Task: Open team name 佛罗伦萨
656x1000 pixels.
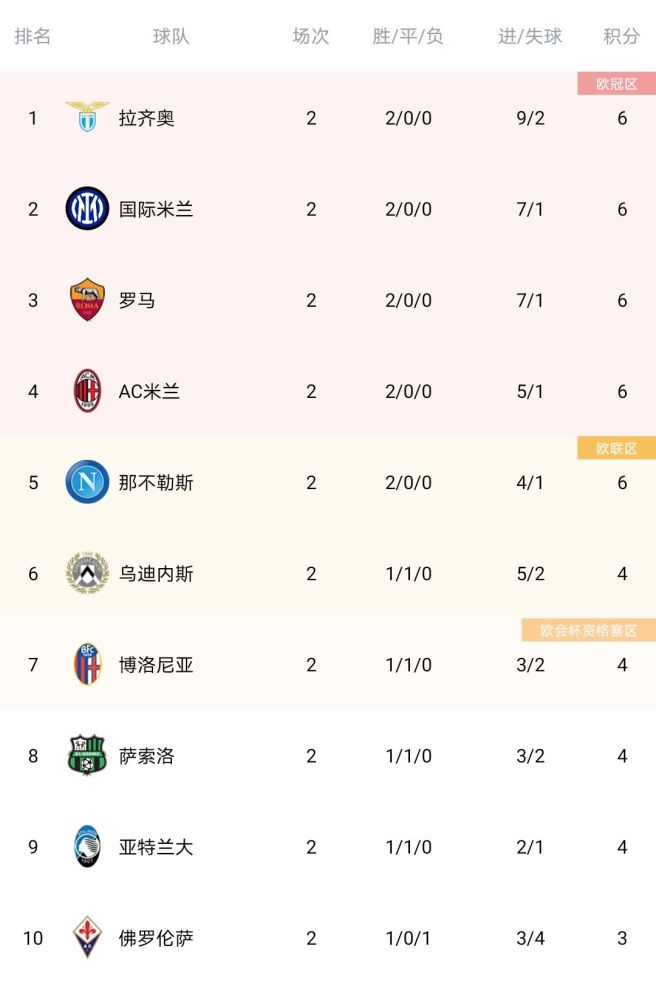Action: pos(156,938)
